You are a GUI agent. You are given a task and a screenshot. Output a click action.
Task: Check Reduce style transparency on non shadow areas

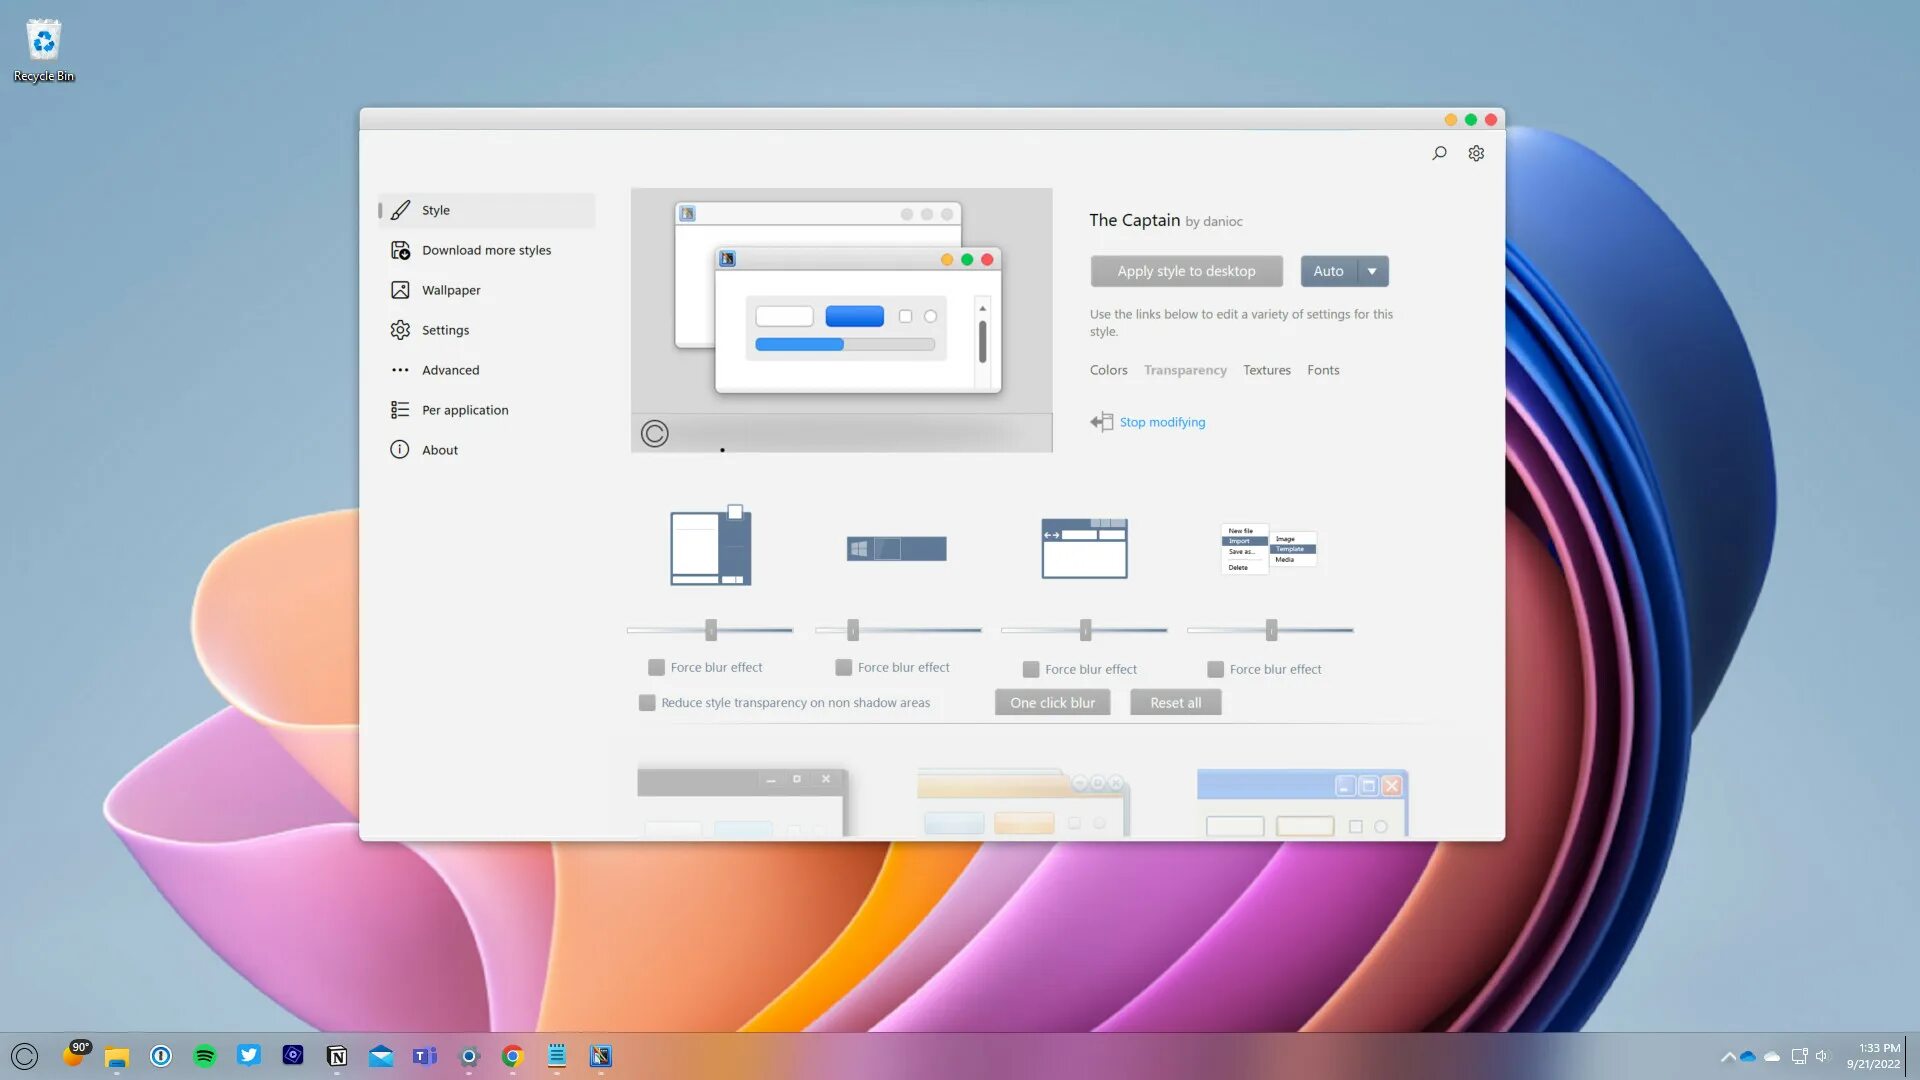coord(647,703)
